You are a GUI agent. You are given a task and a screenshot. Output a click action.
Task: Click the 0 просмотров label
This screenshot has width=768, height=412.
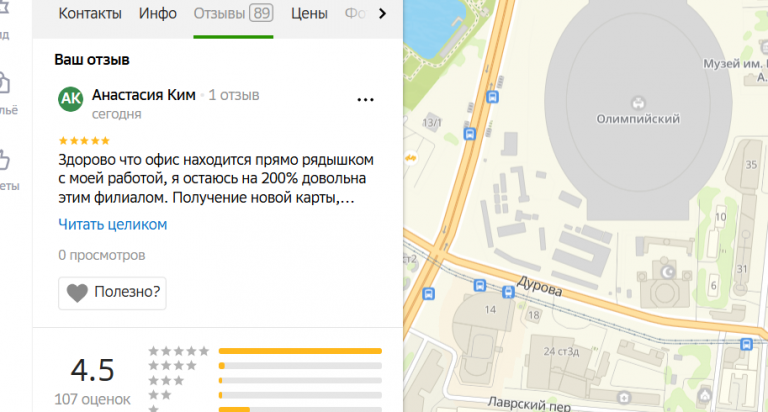102,255
